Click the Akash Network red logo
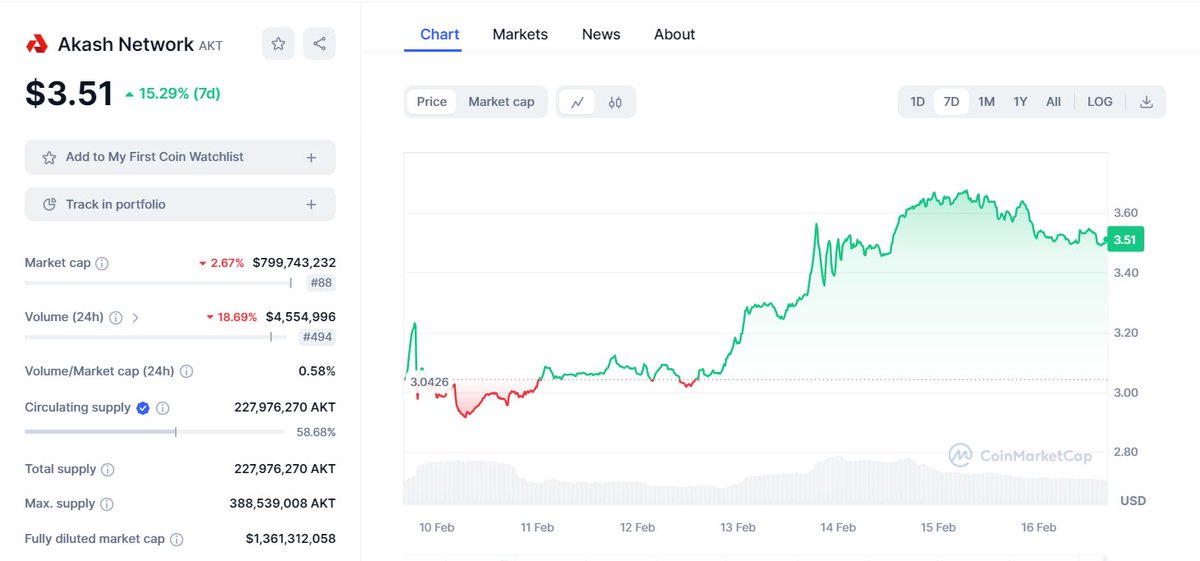 pos(37,44)
